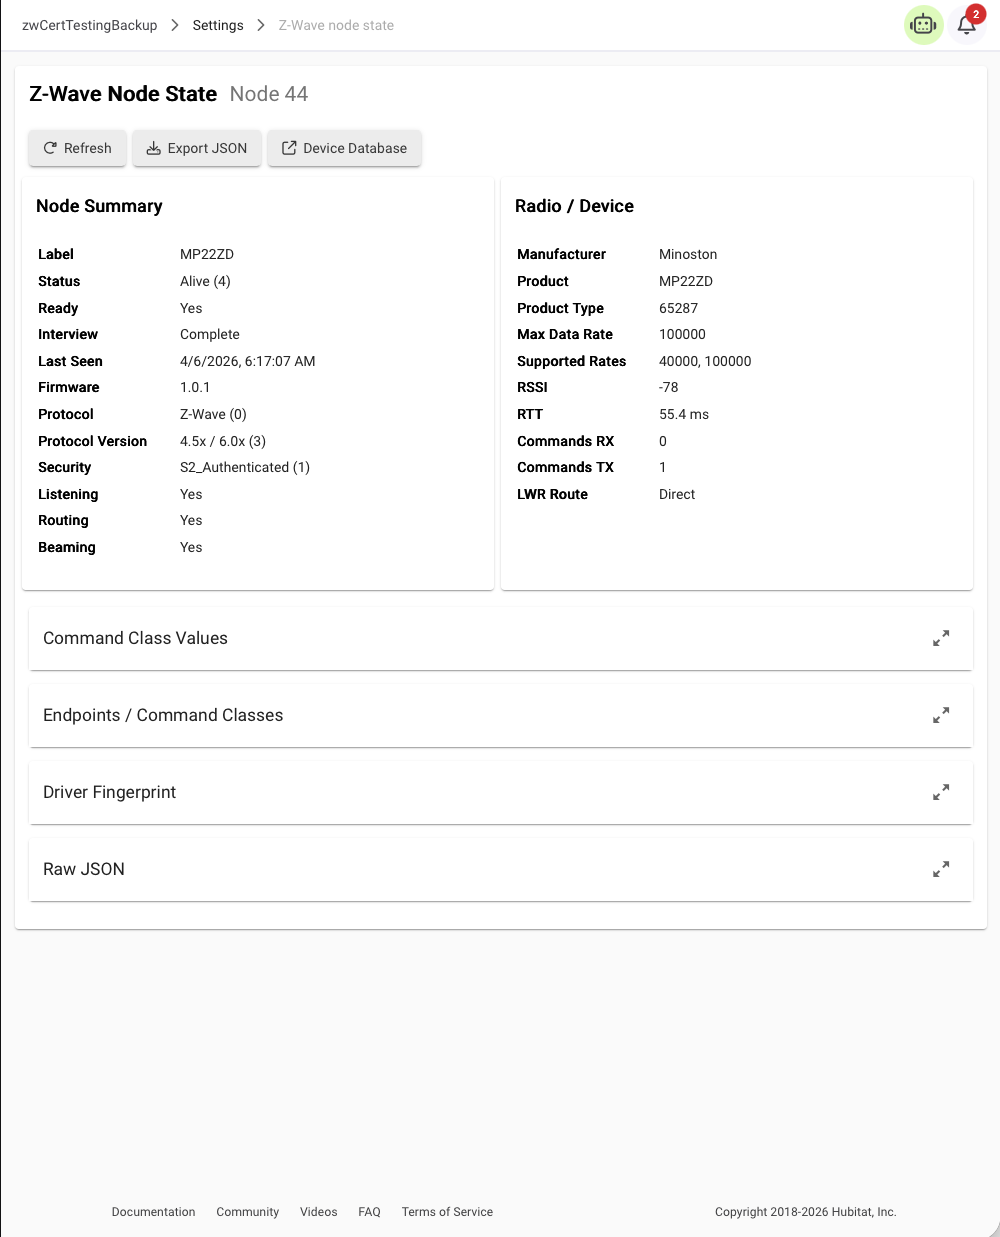Click the expand arrows on Command Class Values
Image resolution: width=1000 pixels, height=1237 pixels.
tap(940, 638)
